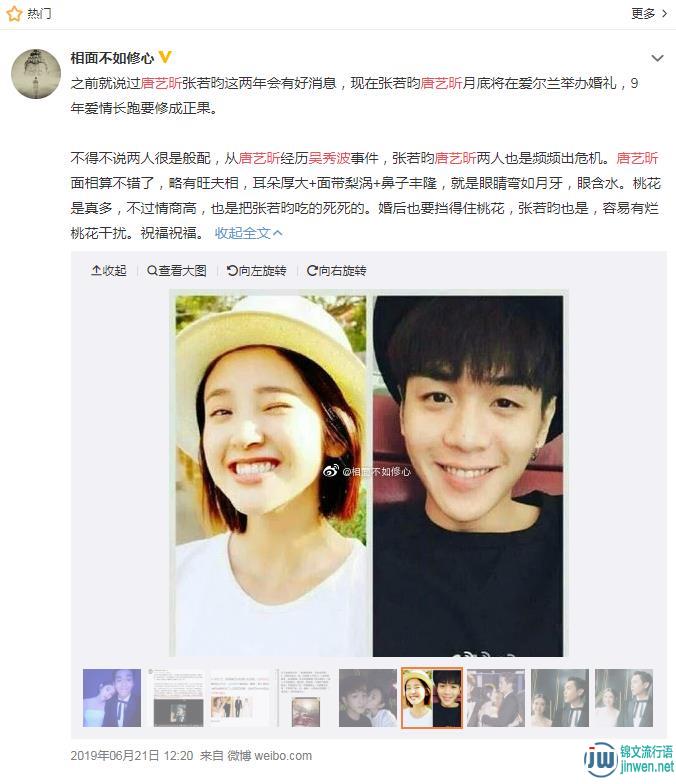This screenshot has height=784, width=676.
Task: Open the 更多 link at top right
Action: coord(648,14)
